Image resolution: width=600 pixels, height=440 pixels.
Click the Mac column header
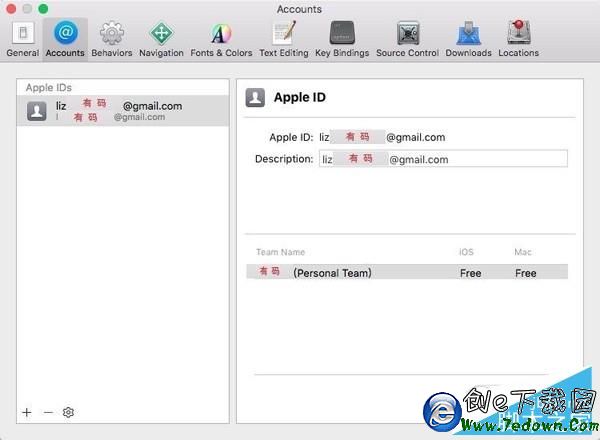523,252
